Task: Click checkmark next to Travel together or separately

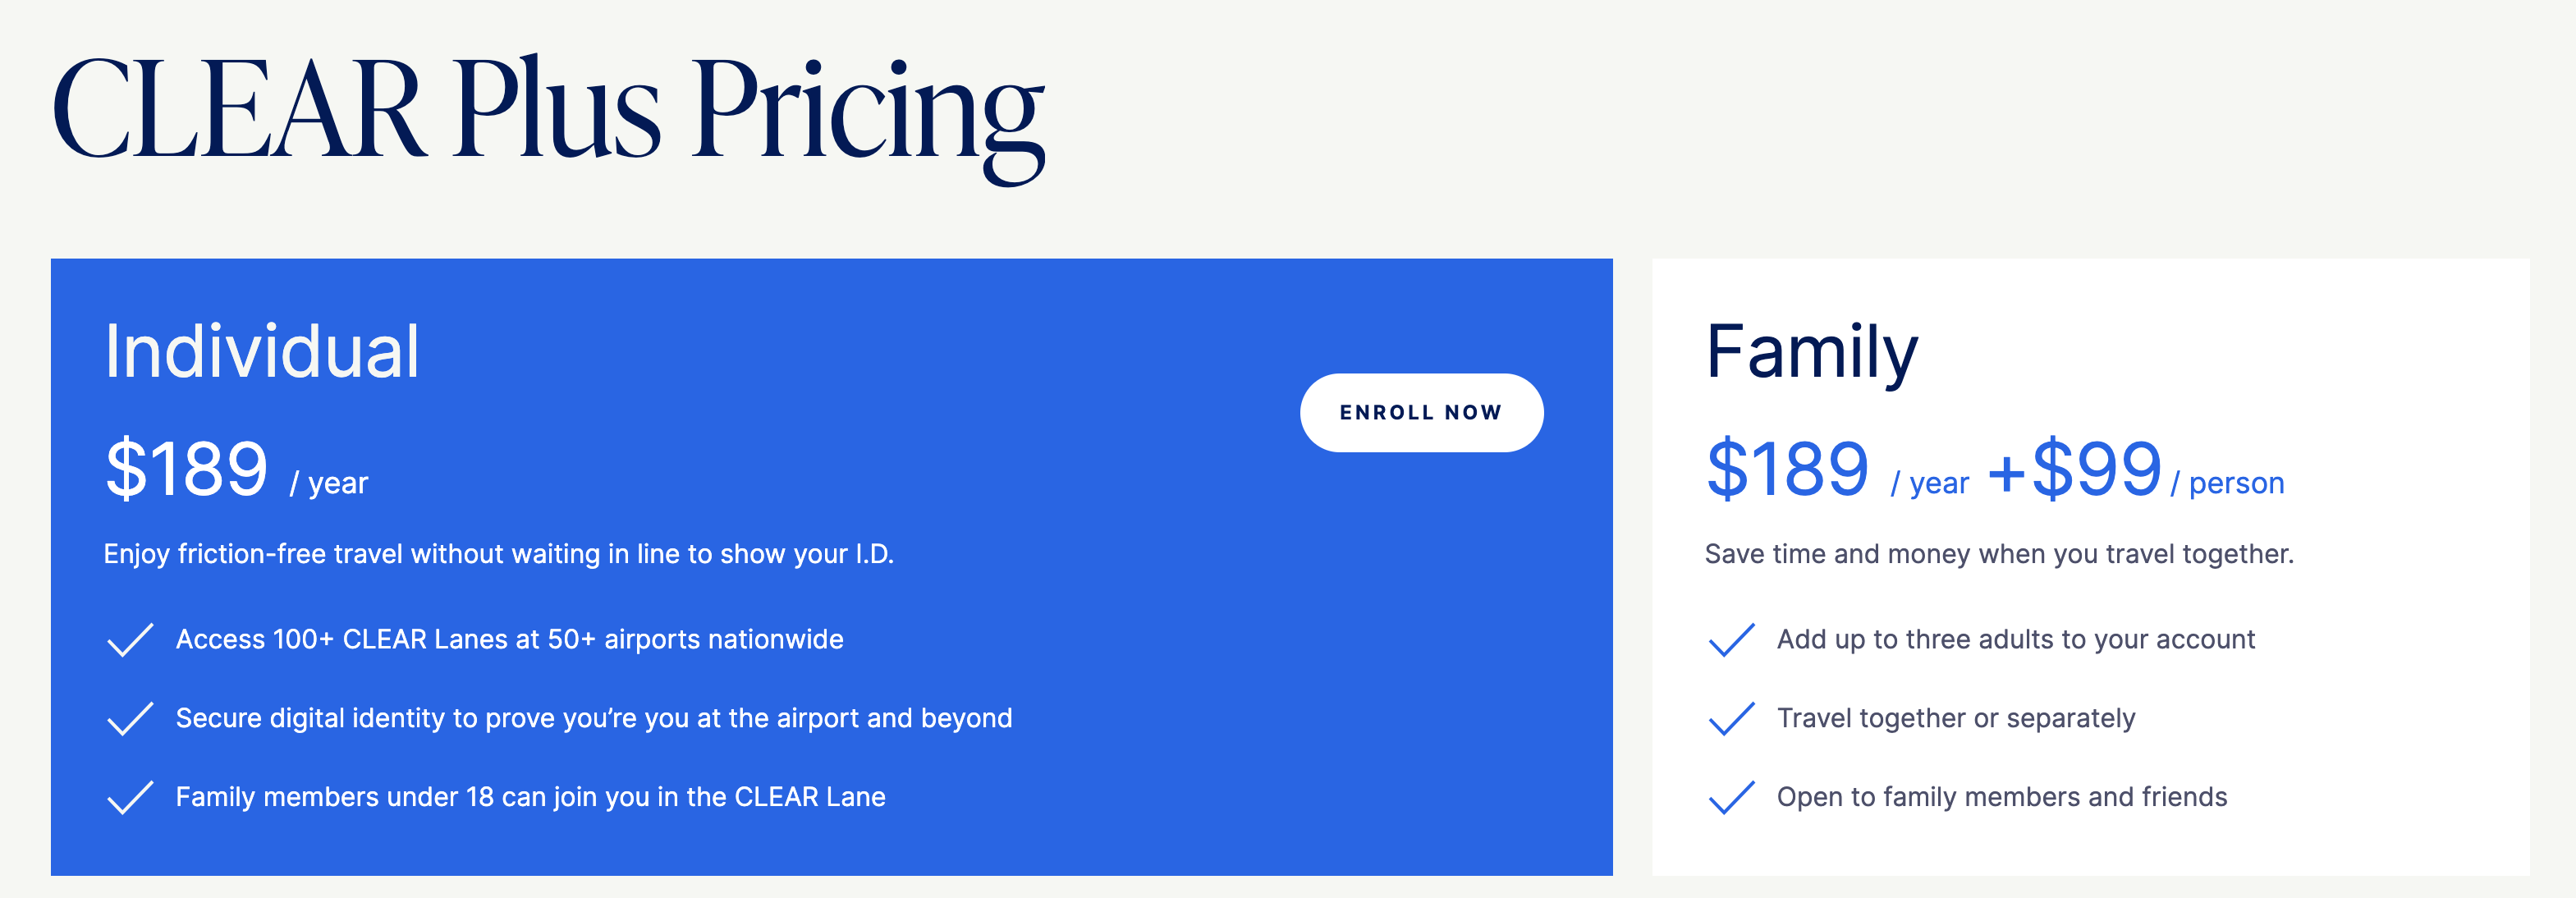Action: 1731,718
